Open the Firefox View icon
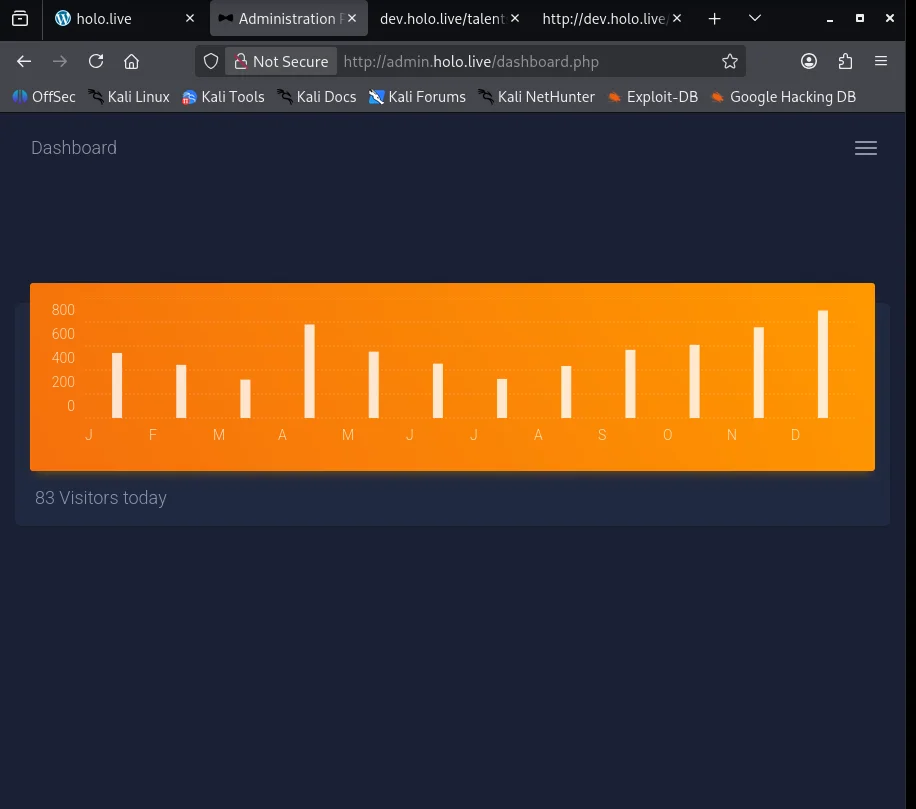The image size is (916, 809). (x=20, y=18)
